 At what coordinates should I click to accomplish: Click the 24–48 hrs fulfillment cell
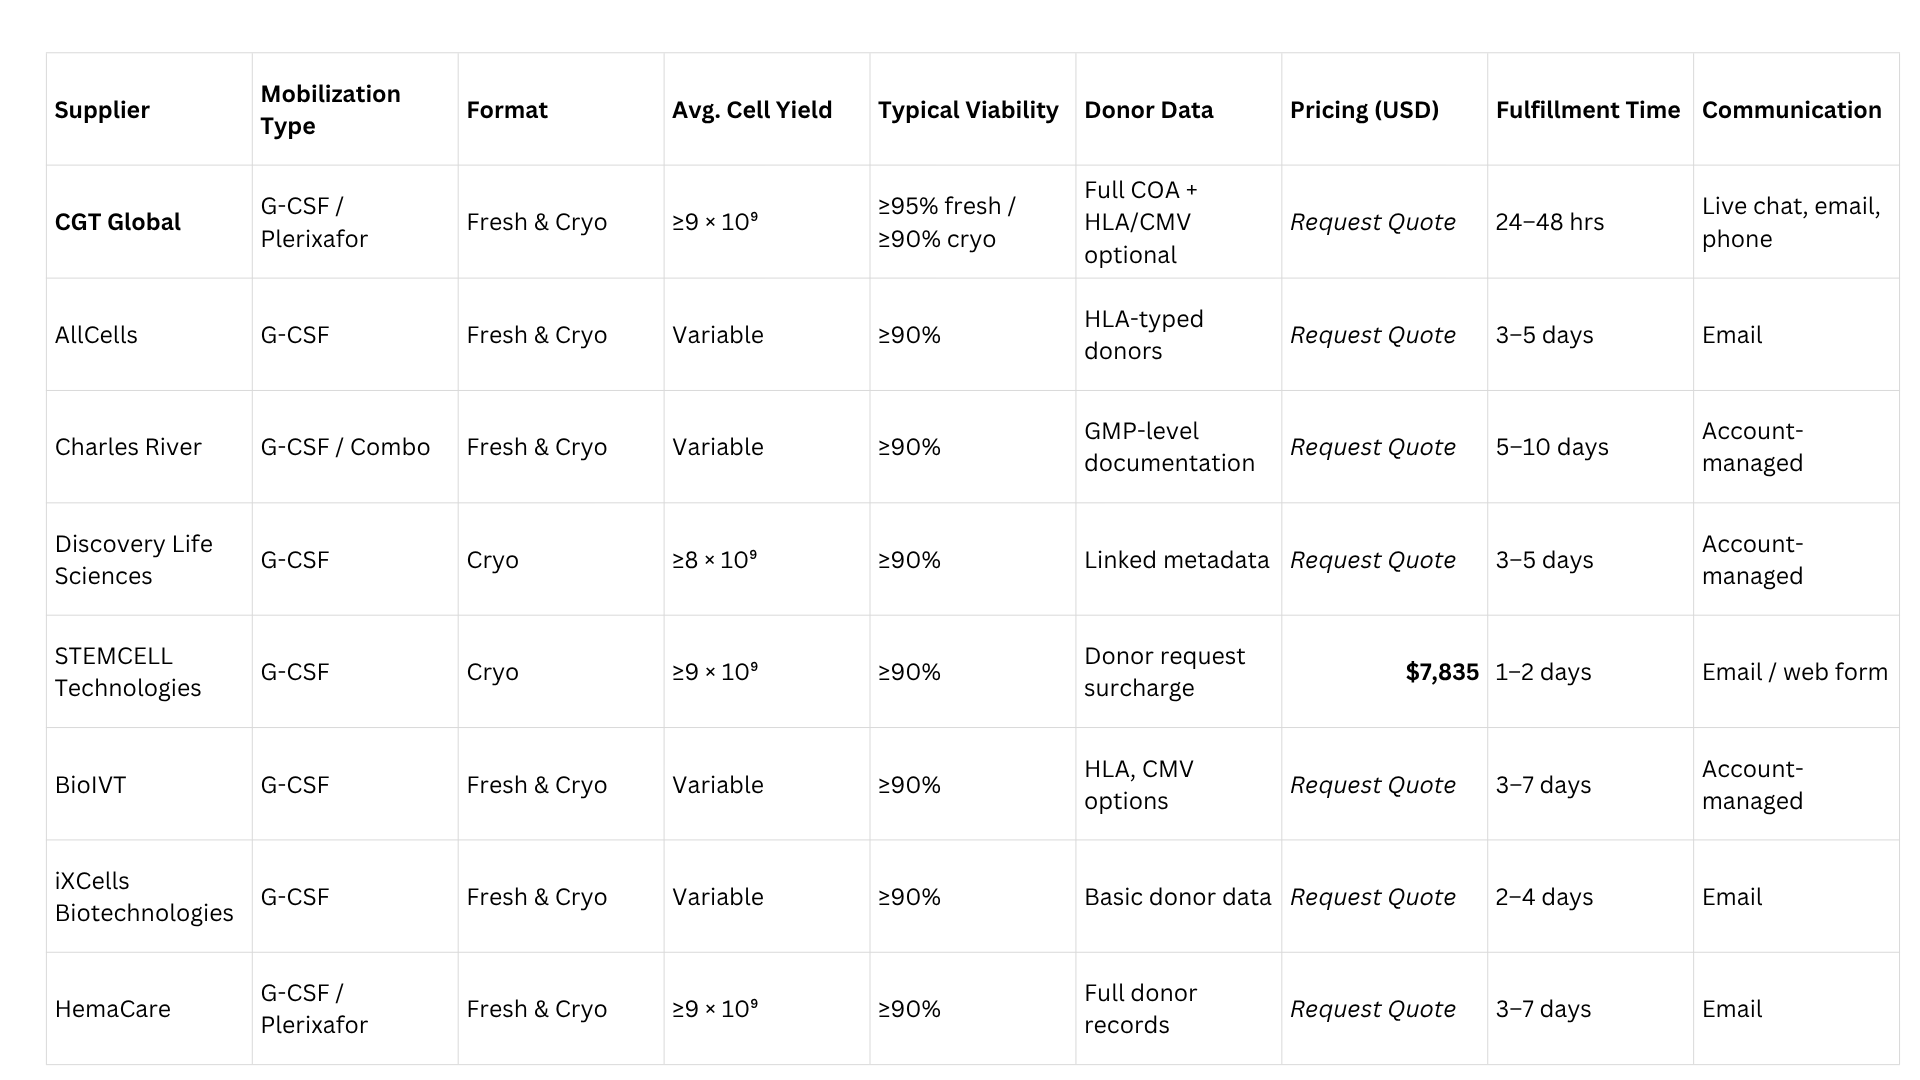click(1549, 222)
